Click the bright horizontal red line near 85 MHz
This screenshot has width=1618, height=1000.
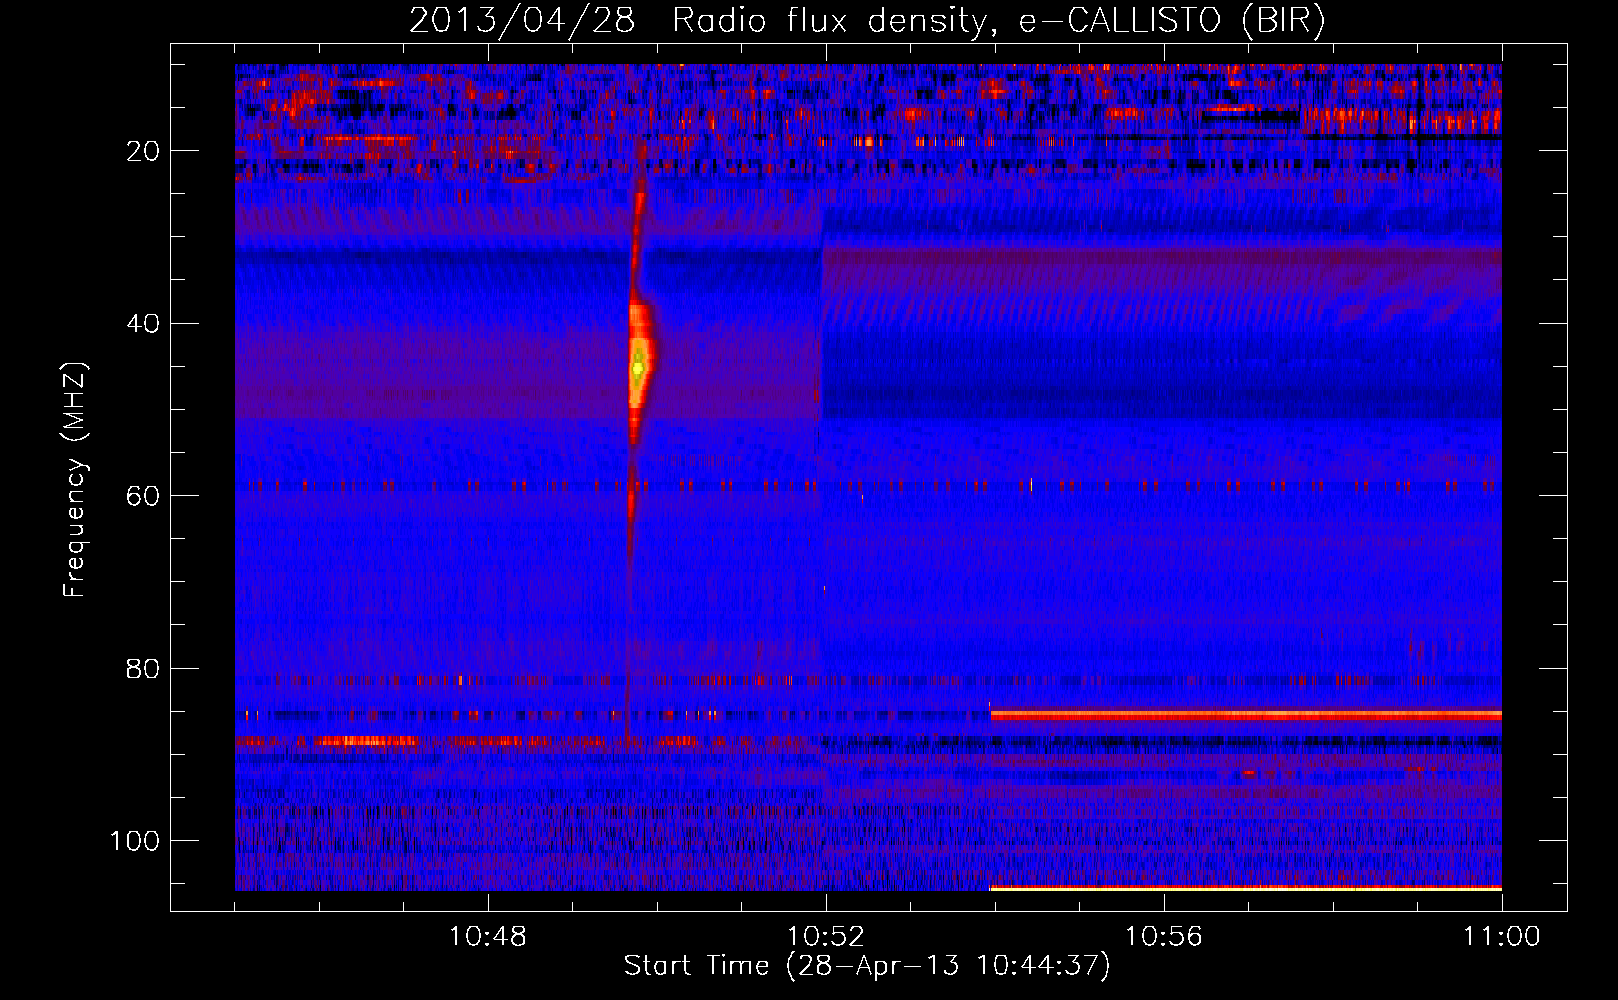coord(1246,715)
